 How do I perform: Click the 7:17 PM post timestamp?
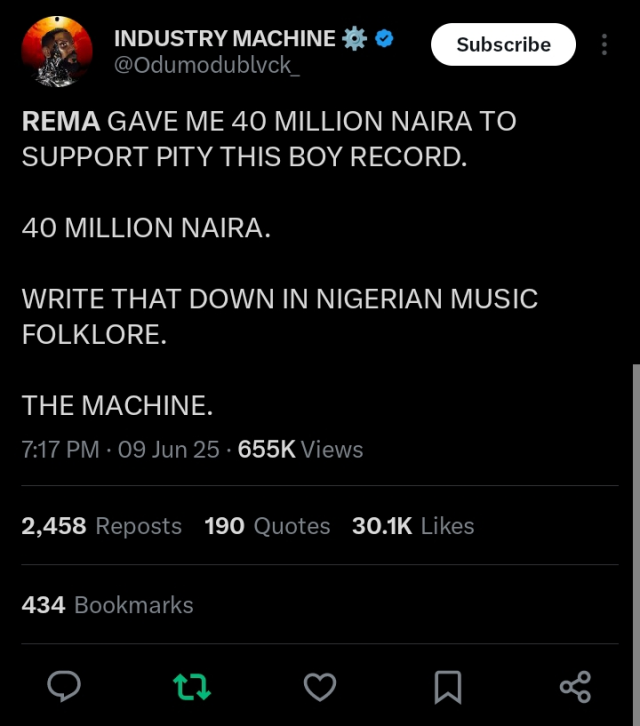(60, 450)
